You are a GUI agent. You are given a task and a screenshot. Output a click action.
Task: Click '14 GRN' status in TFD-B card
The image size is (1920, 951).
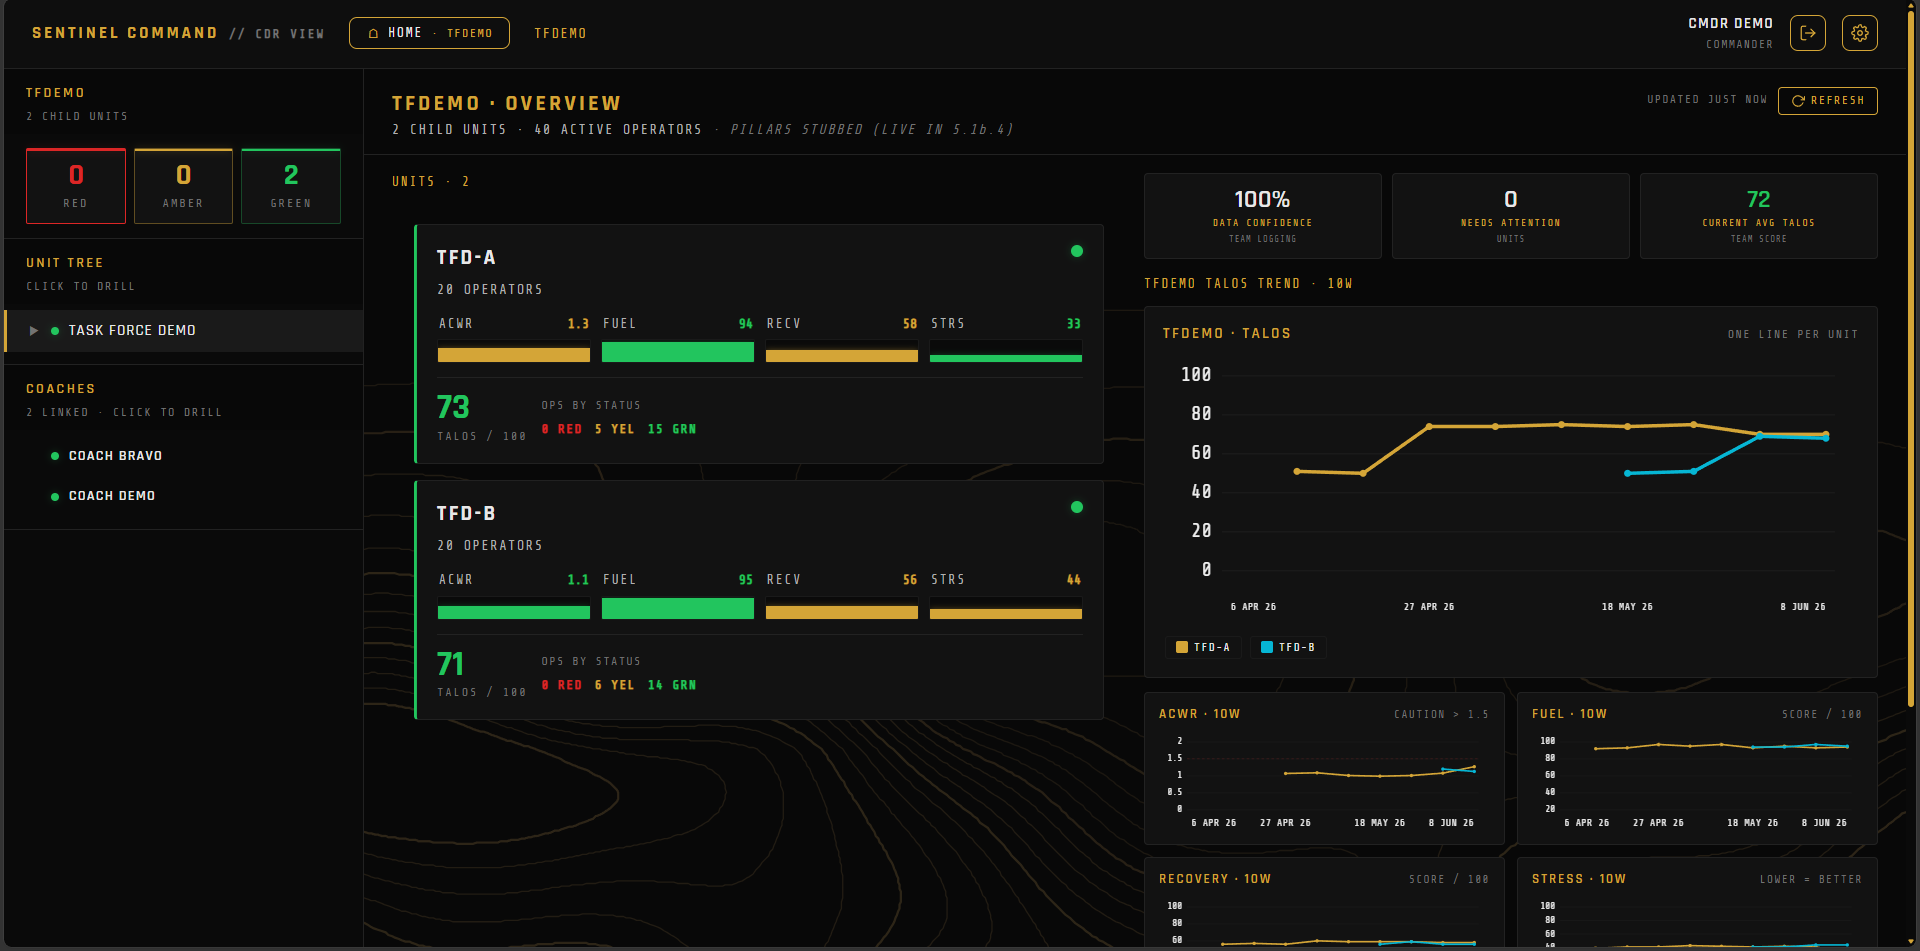pos(672,685)
